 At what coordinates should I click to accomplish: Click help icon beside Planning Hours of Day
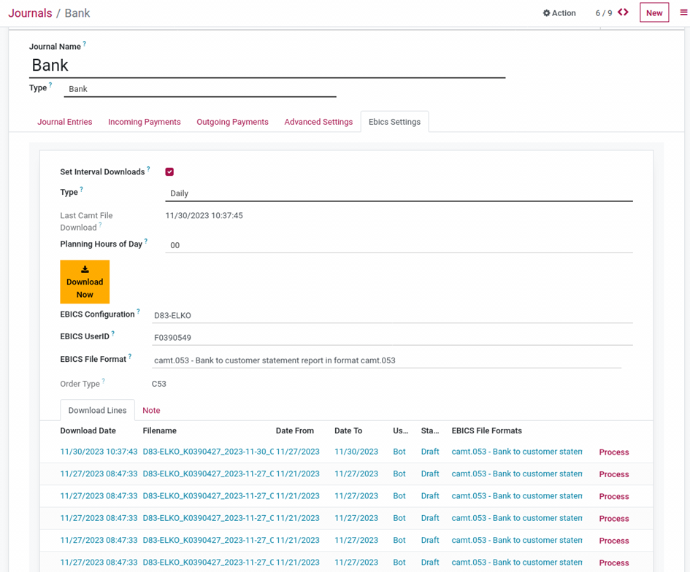tap(146, 242)
